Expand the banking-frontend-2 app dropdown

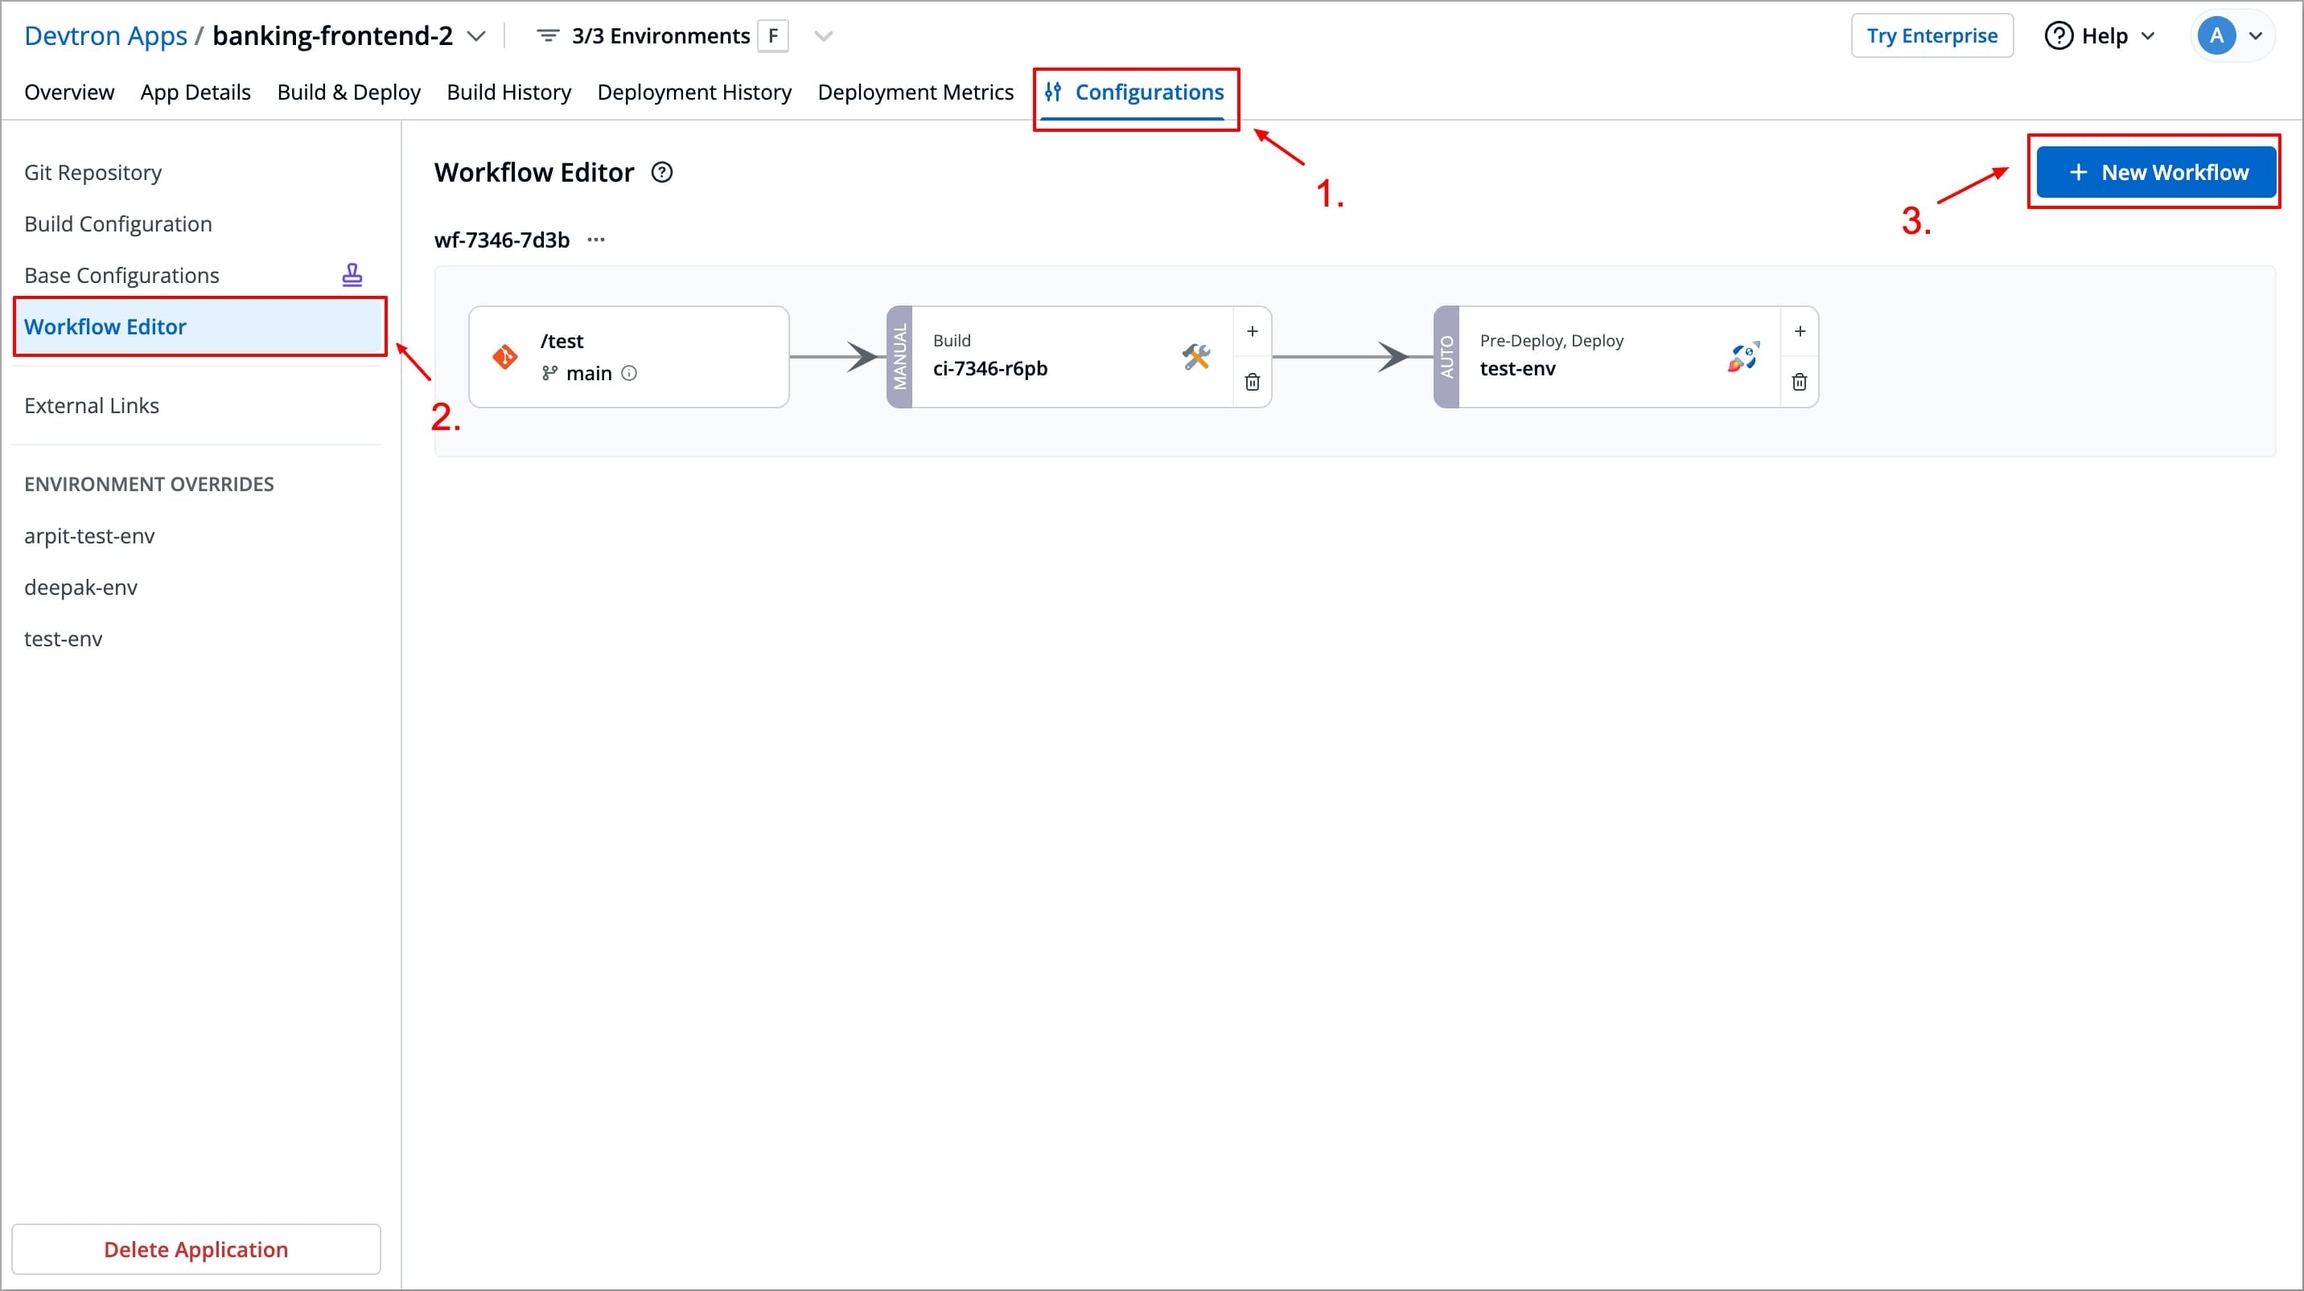click(477, 36)
